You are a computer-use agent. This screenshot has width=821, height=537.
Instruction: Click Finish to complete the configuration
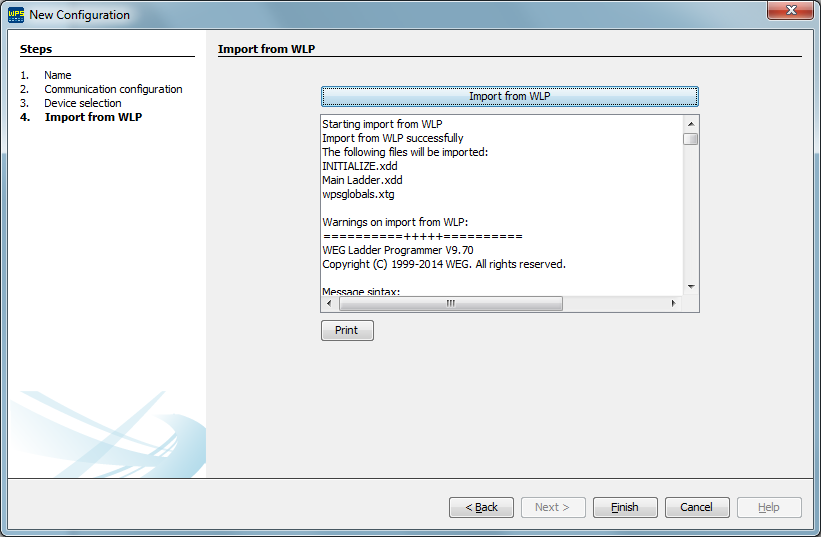[625, 507]
